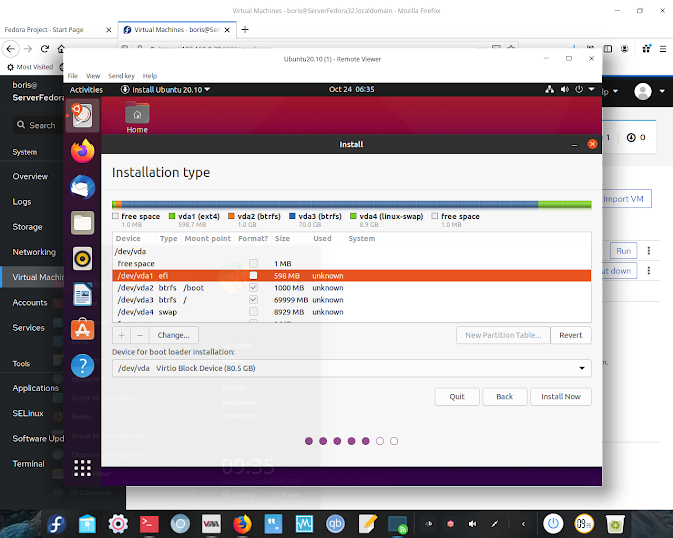673x538 pixels.
Task: Open user account dropdown in Cockpit
Action: click(x=649, y=91)
